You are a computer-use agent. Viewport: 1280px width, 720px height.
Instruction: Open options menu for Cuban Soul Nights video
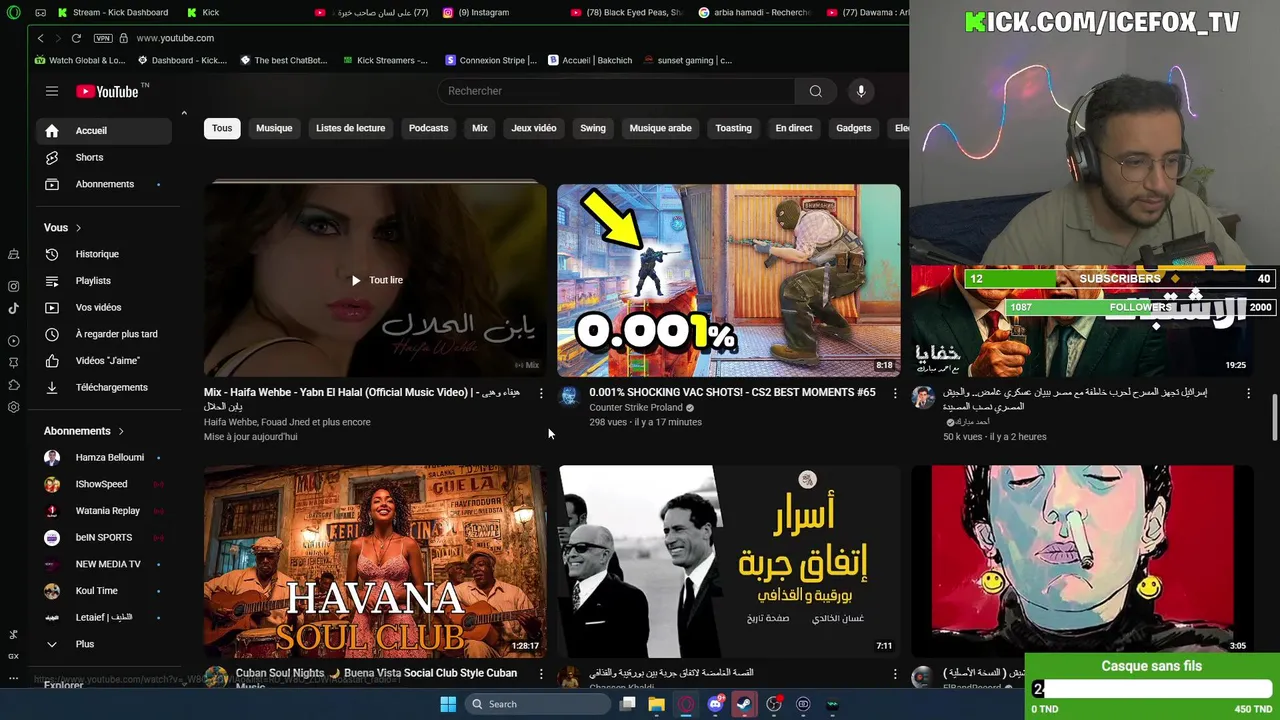[541, 675]
